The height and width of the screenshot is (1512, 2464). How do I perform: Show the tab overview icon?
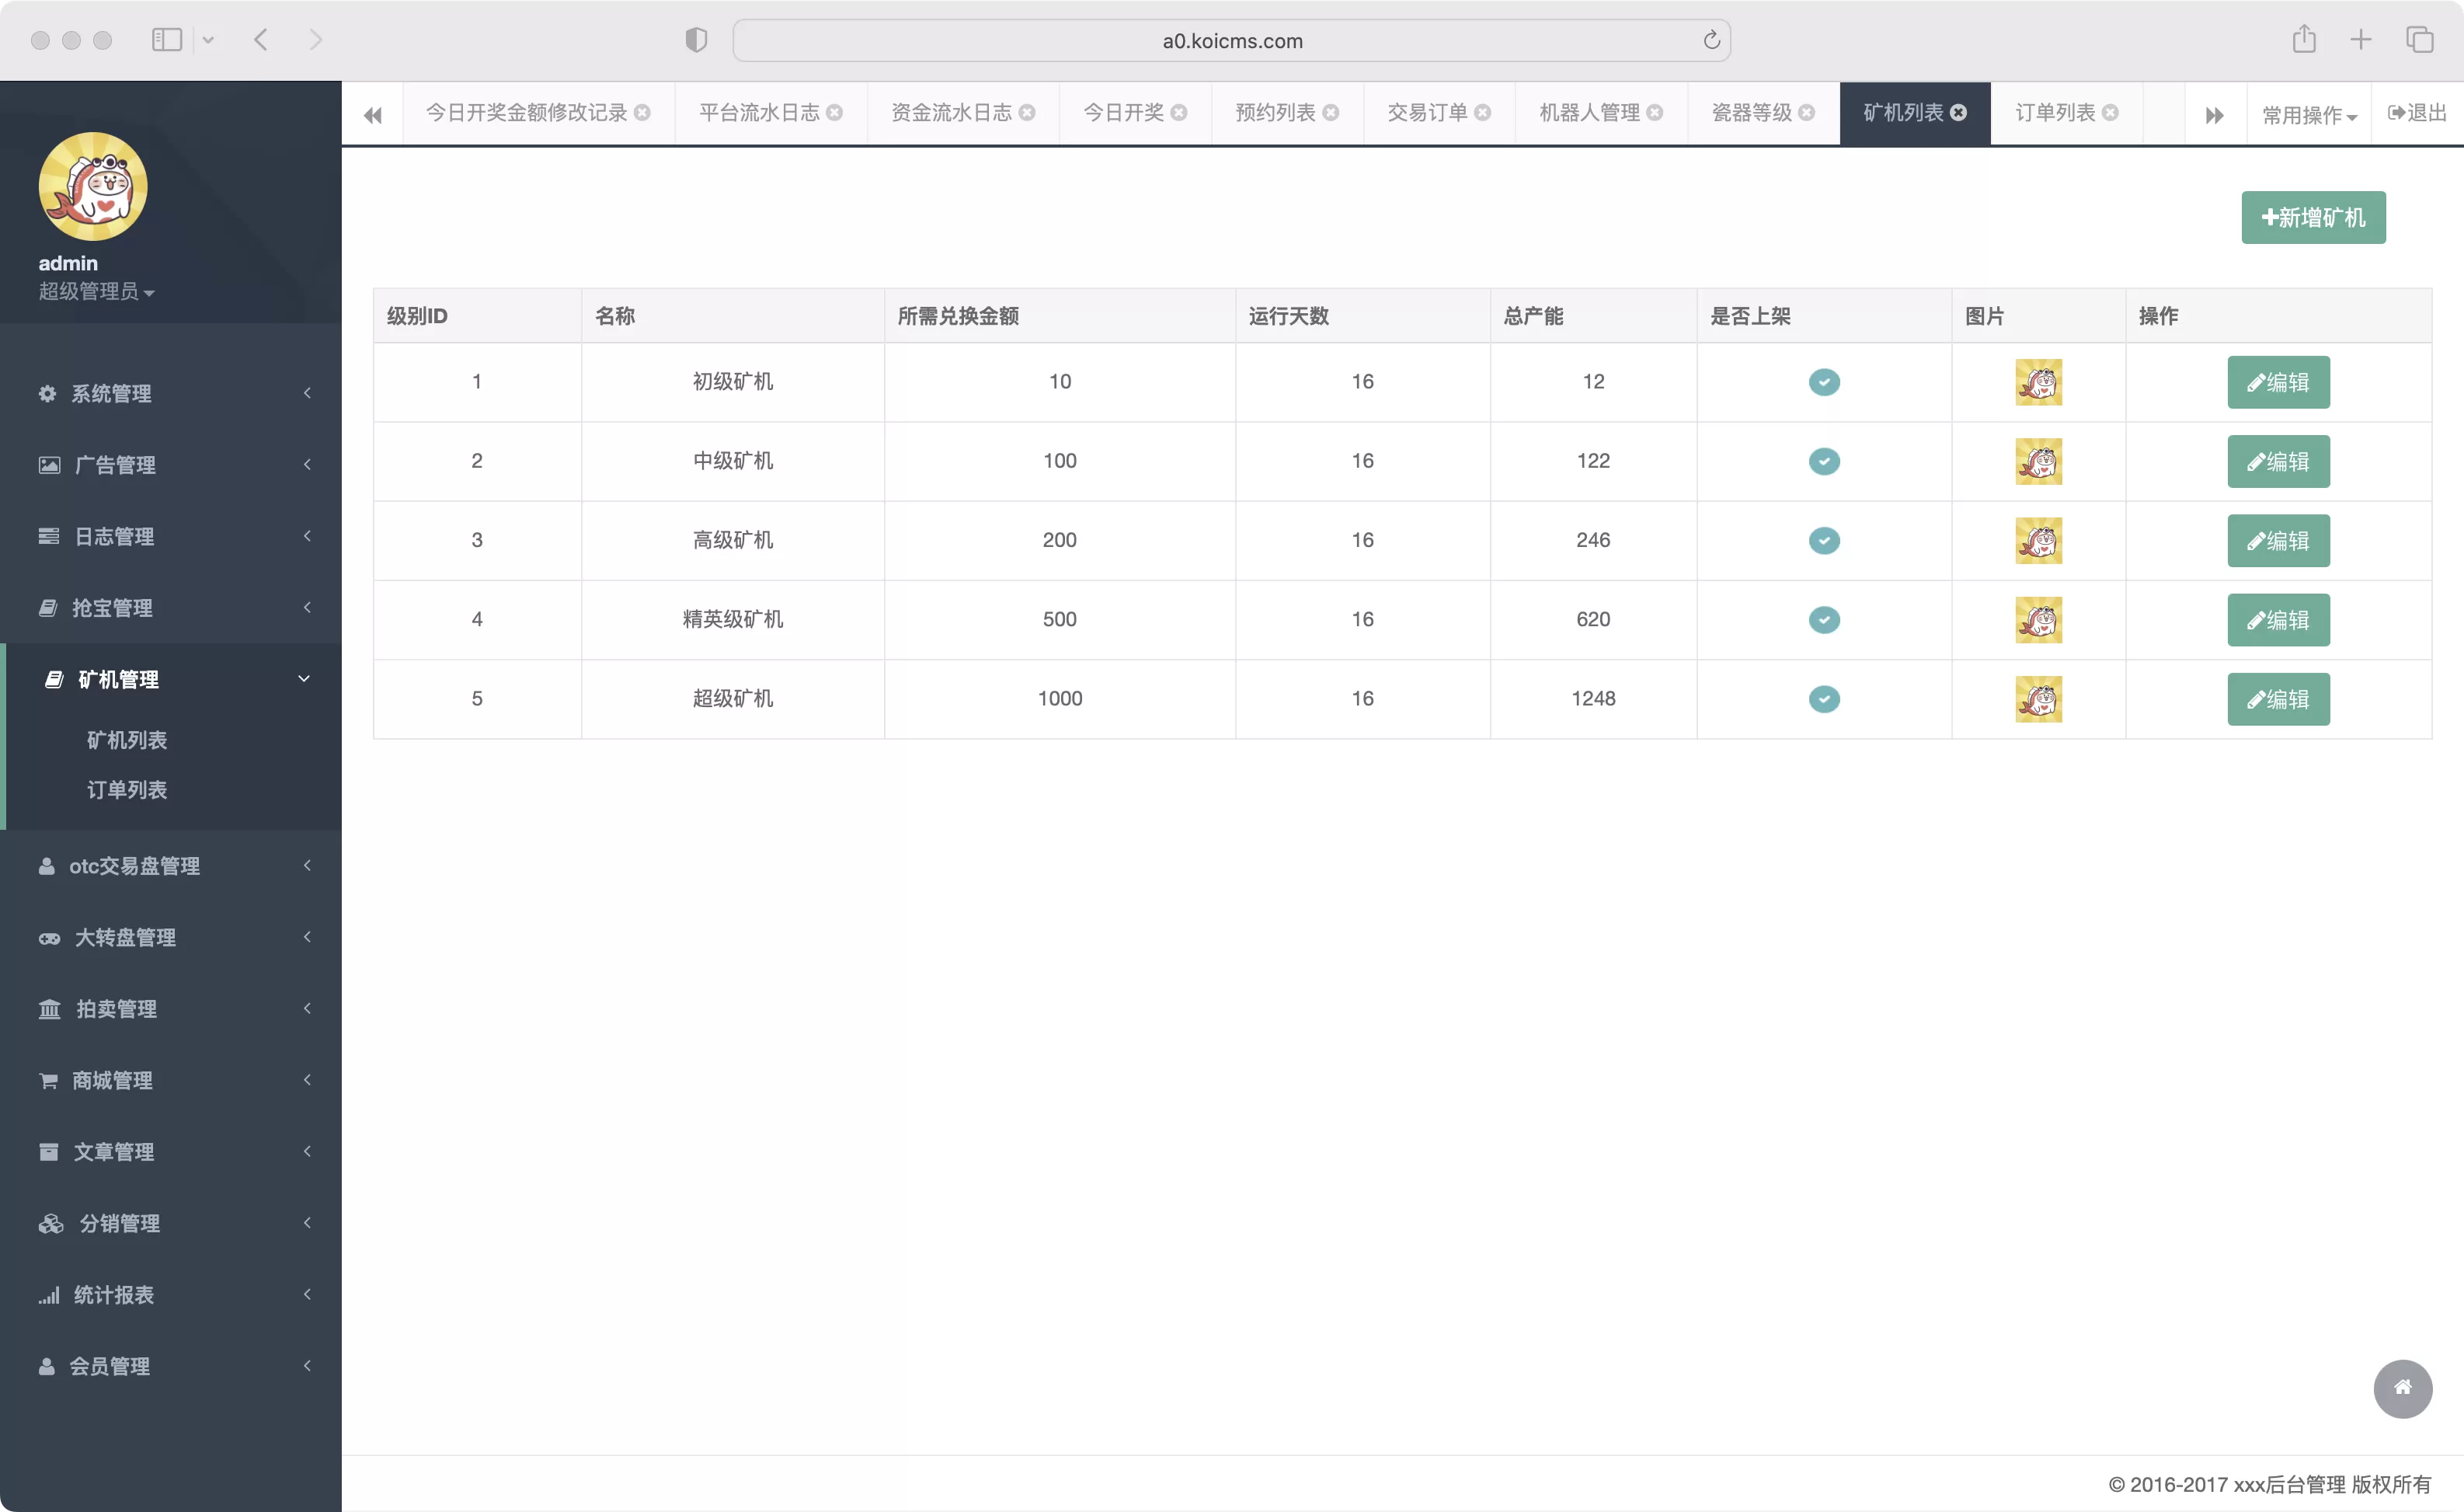click(x=2420, y=40)
